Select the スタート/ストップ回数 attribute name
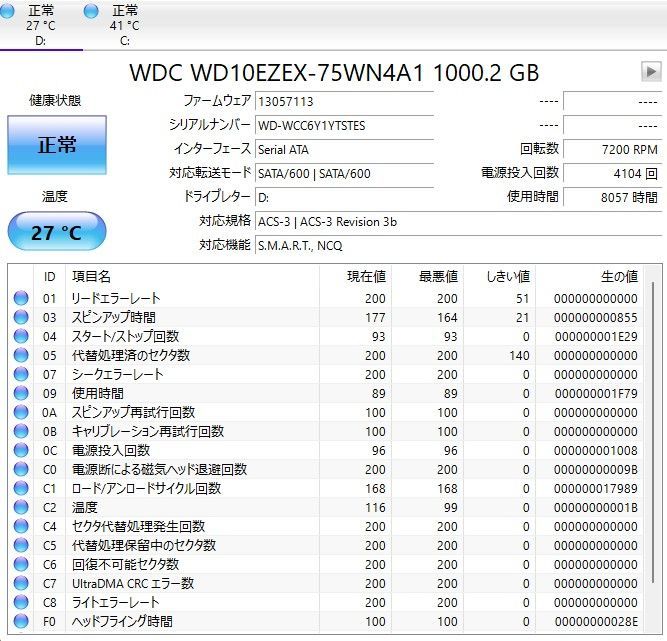 pos(125,336)
